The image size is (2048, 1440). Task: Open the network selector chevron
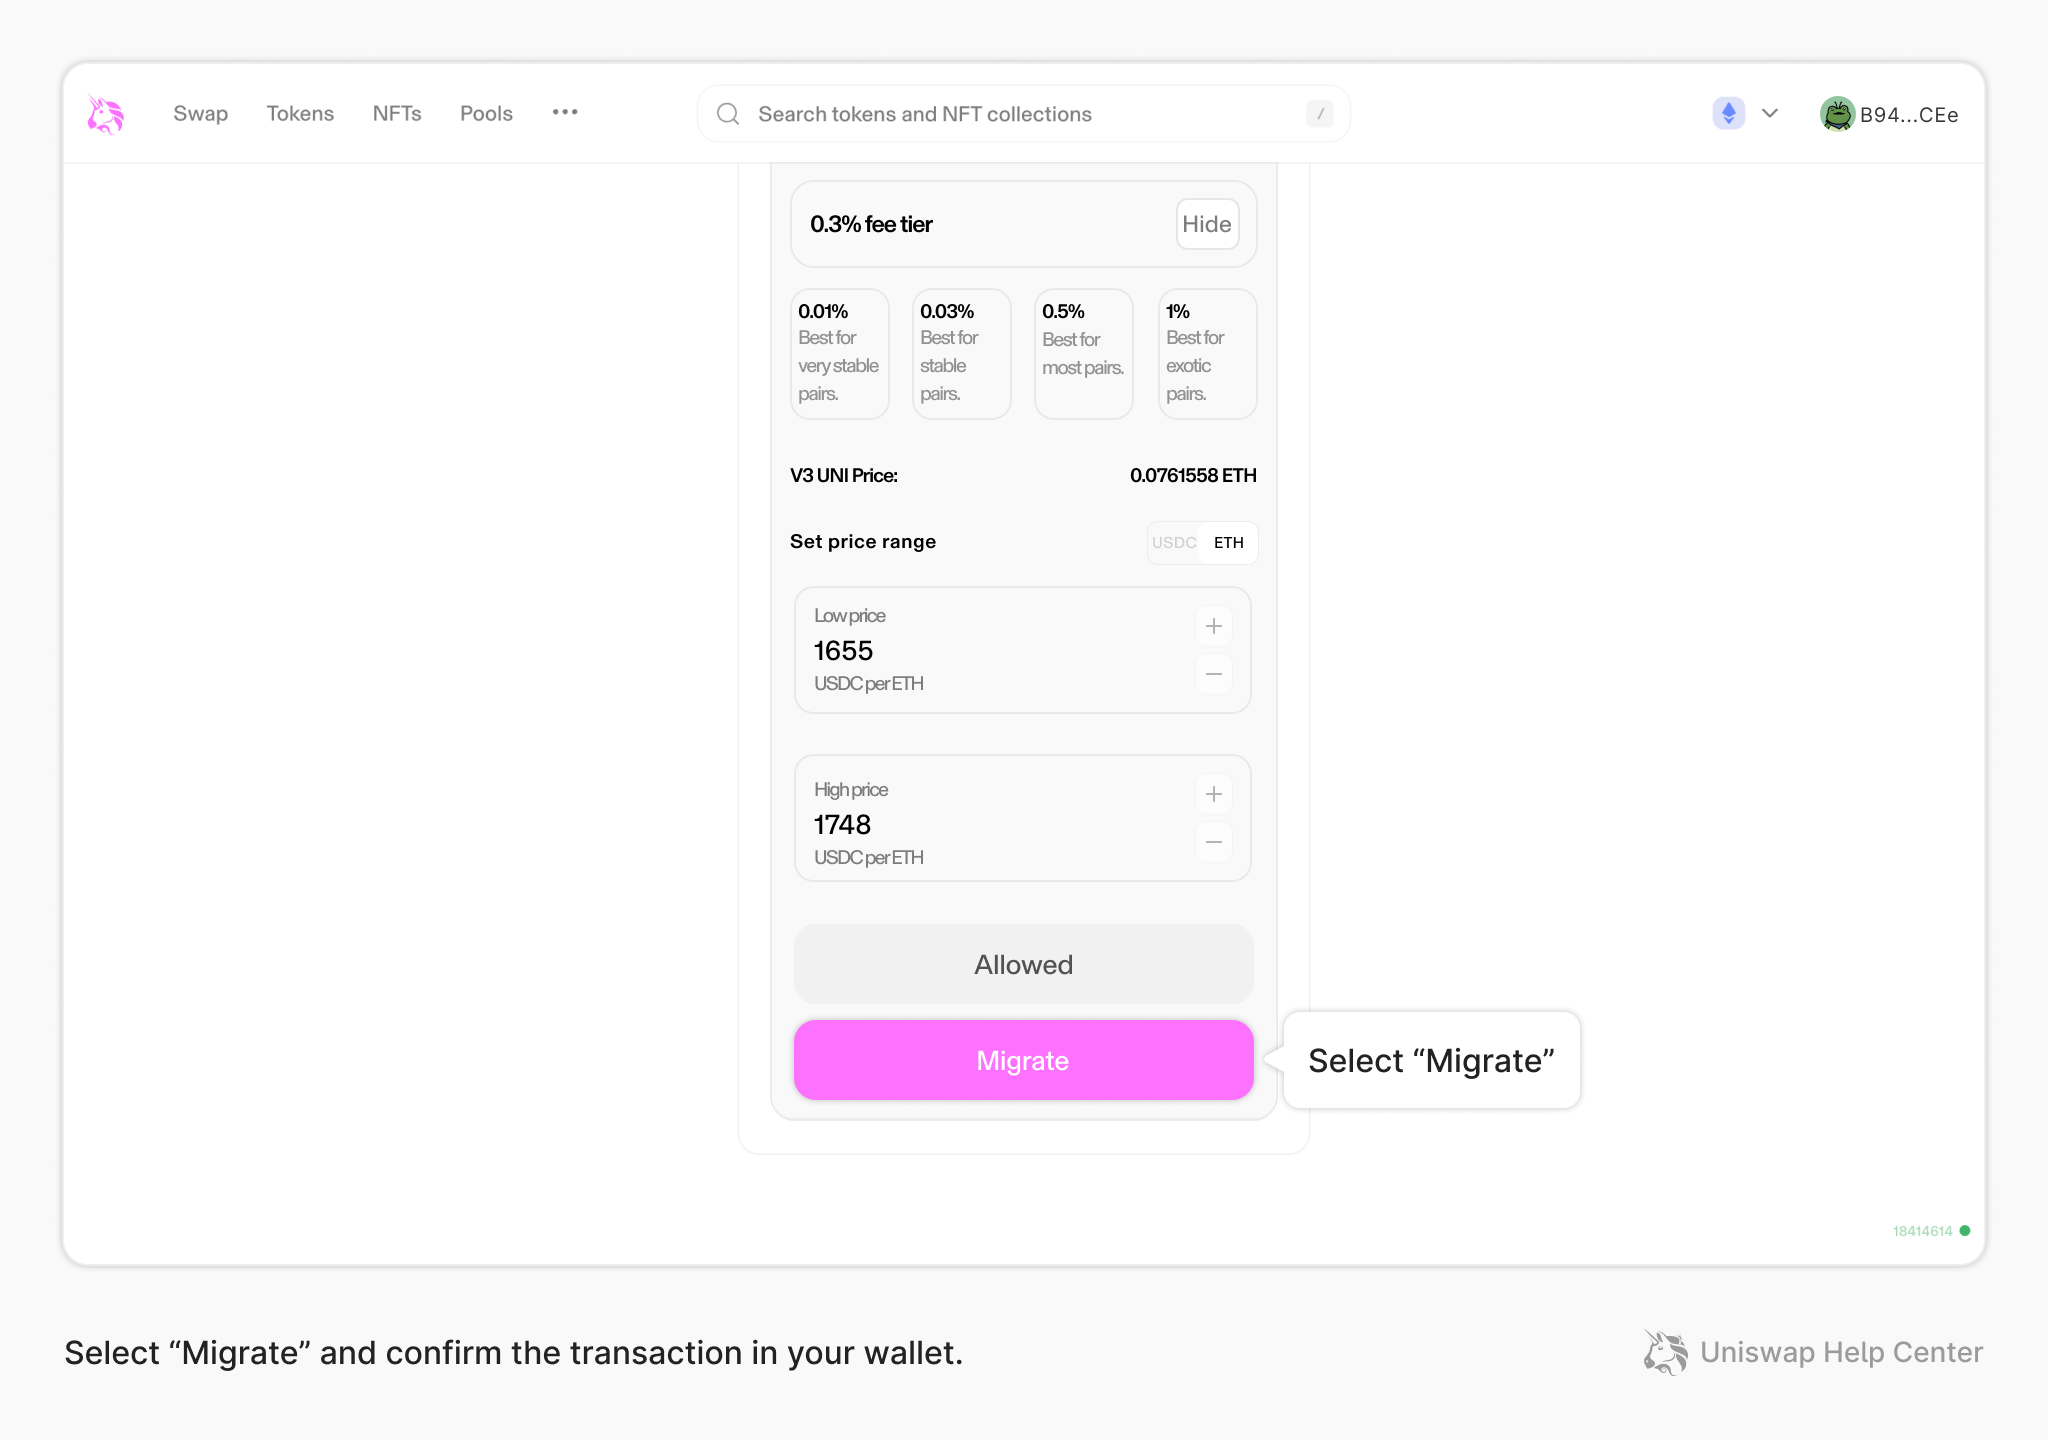(1769, 113)
